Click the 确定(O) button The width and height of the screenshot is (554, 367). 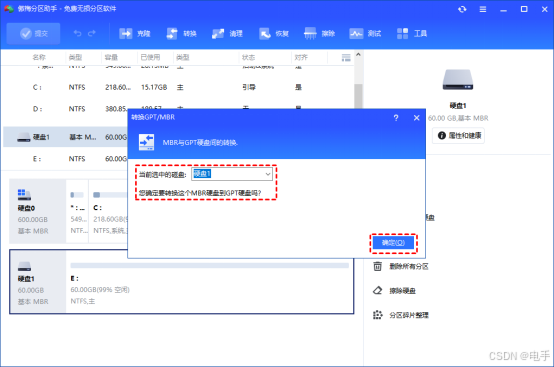pos(393,243)
